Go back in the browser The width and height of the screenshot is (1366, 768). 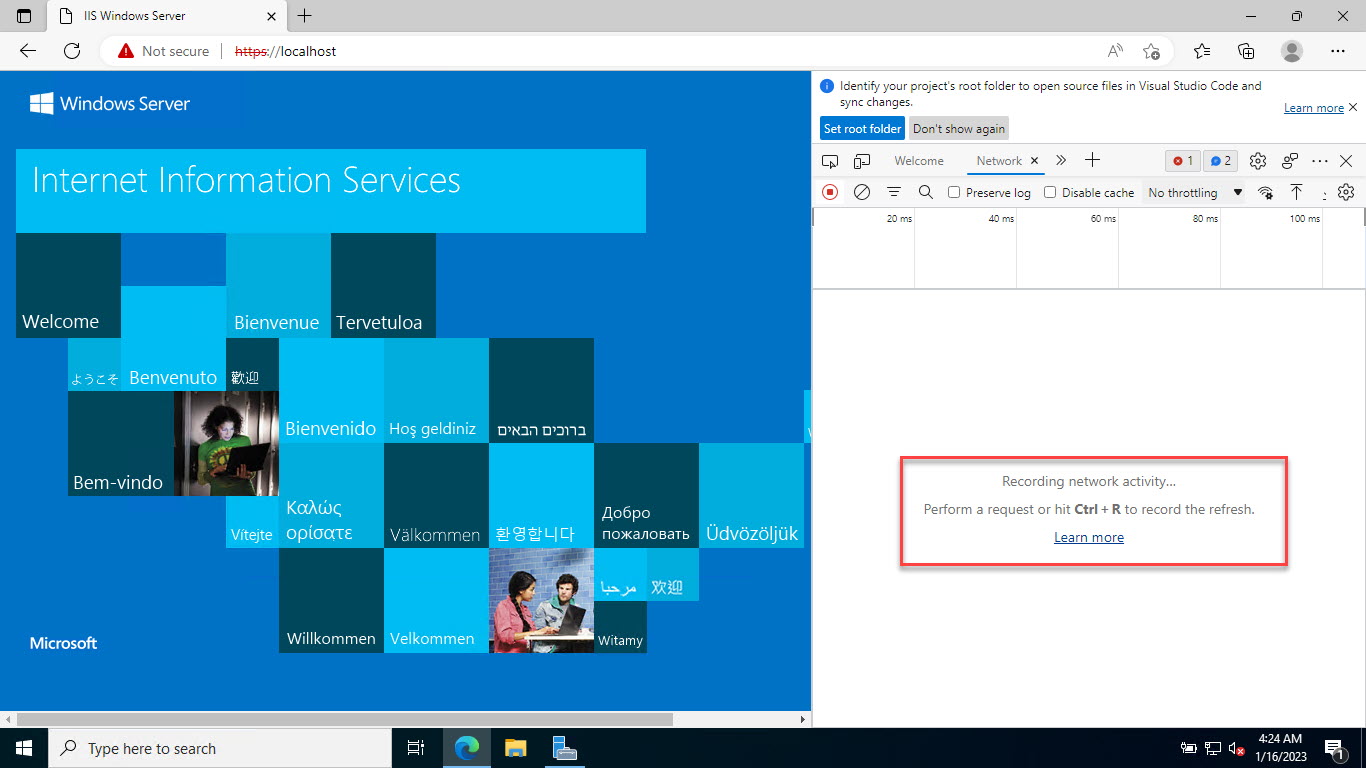[x=28, y=51]
